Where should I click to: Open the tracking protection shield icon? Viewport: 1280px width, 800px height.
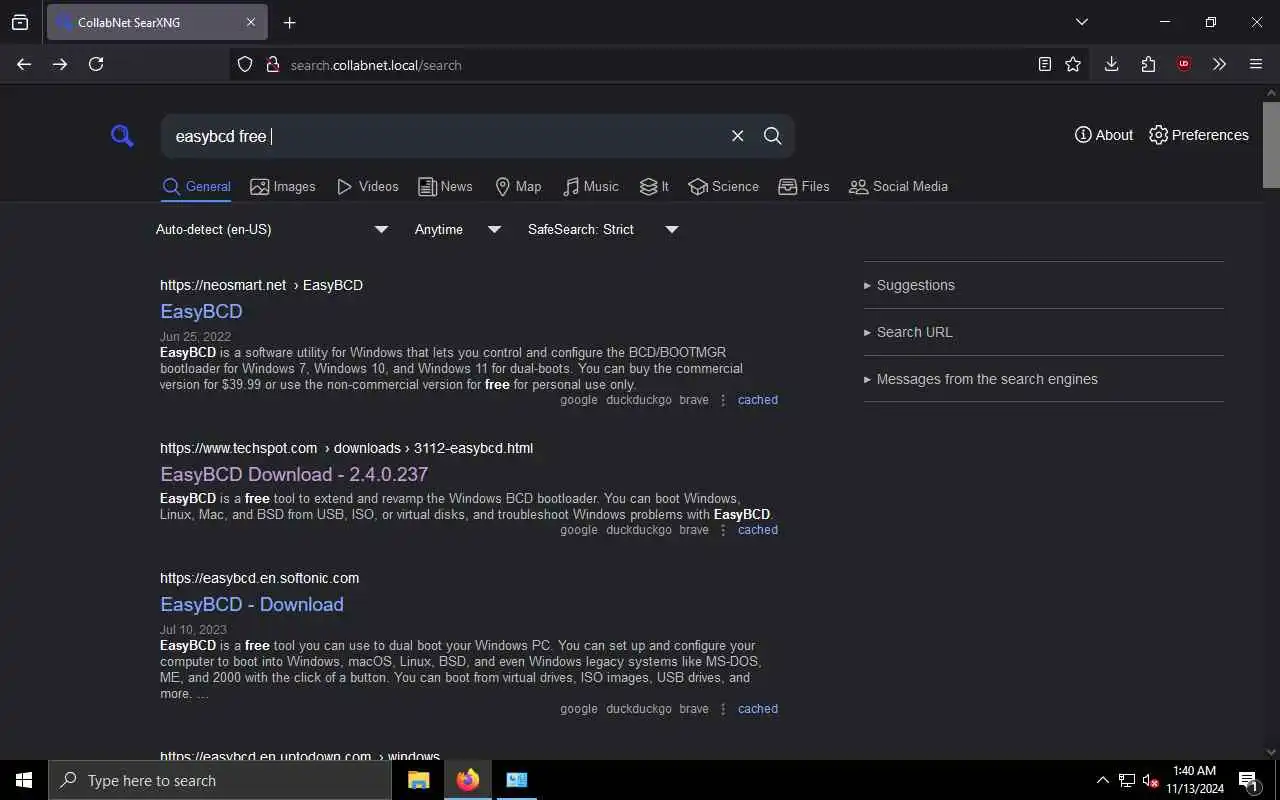(245, 64)
